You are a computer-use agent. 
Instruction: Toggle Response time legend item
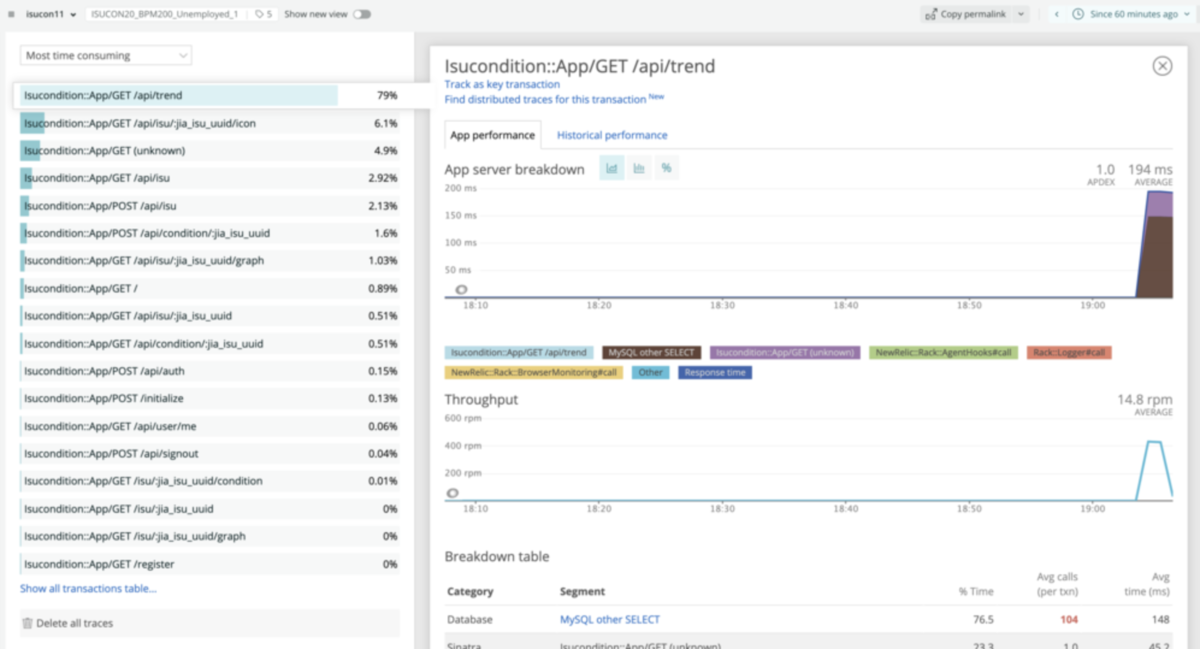715,372
